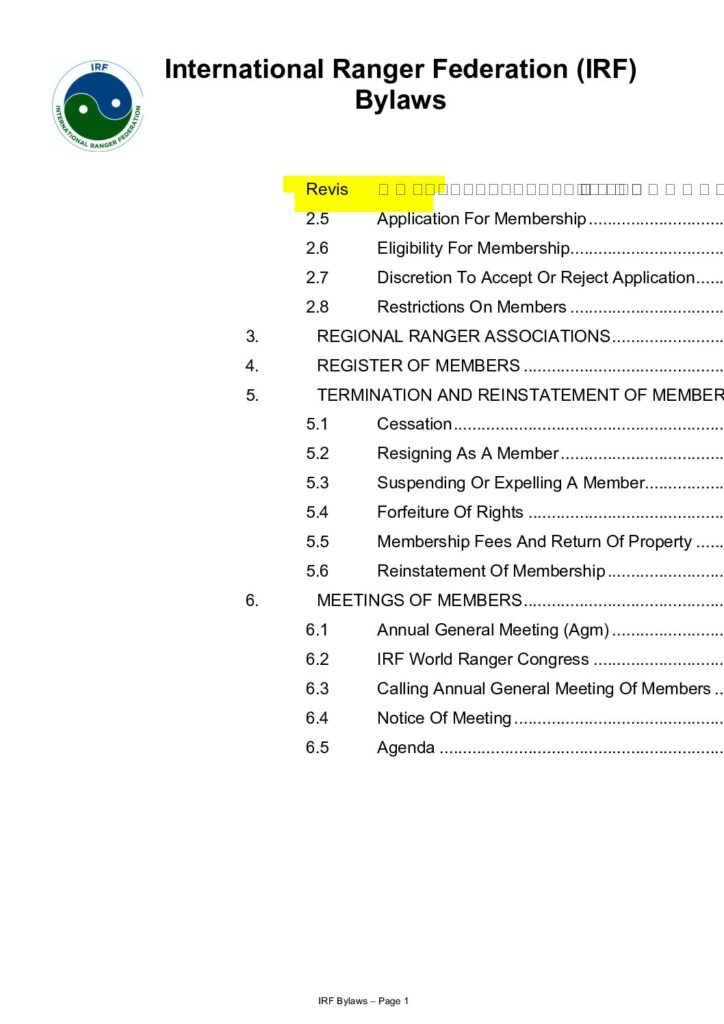Viewport: 724px width, 1024px height.
Task: Jump to Restrictions On Members section
Action: point(471,307)
